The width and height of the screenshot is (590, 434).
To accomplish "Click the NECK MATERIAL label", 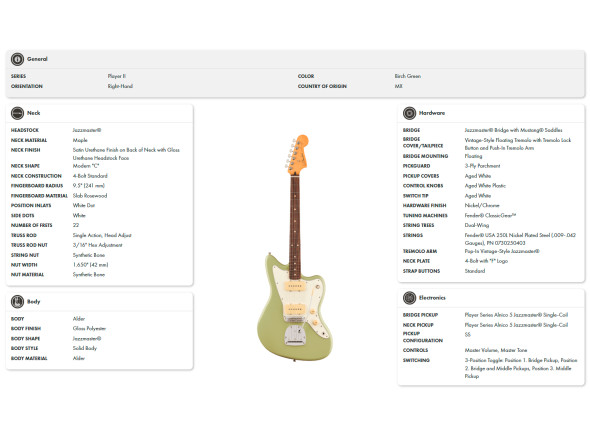I will tap(29, 140).
